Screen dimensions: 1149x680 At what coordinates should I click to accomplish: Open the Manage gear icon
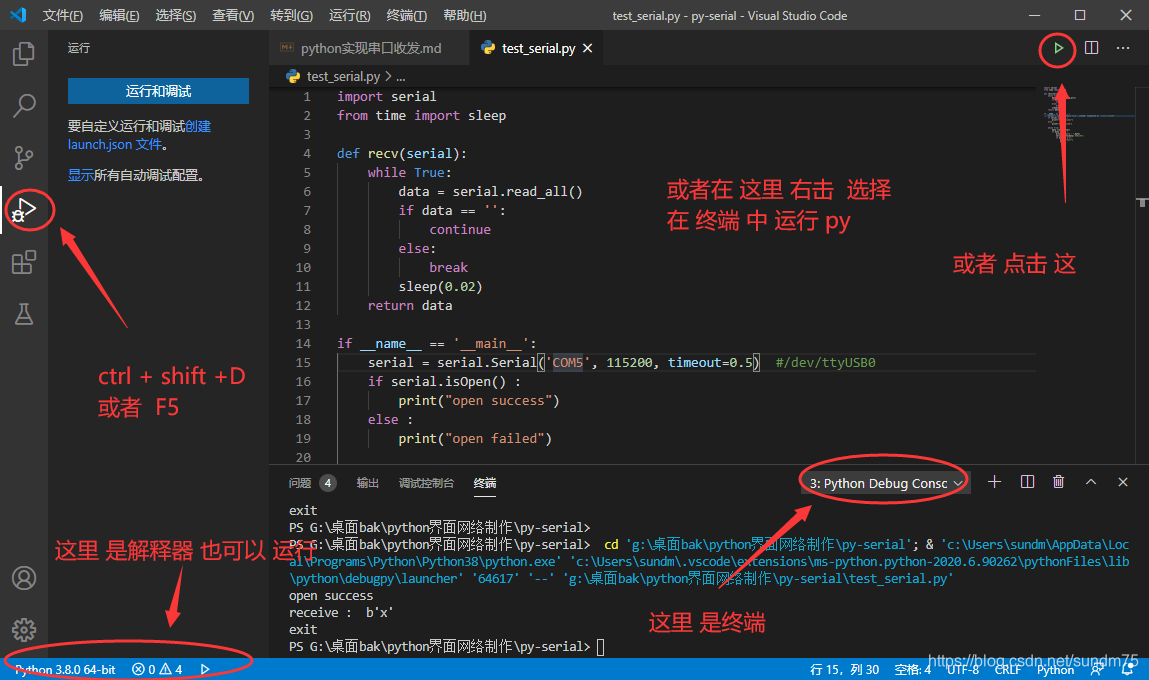click(x=23, y=629)
